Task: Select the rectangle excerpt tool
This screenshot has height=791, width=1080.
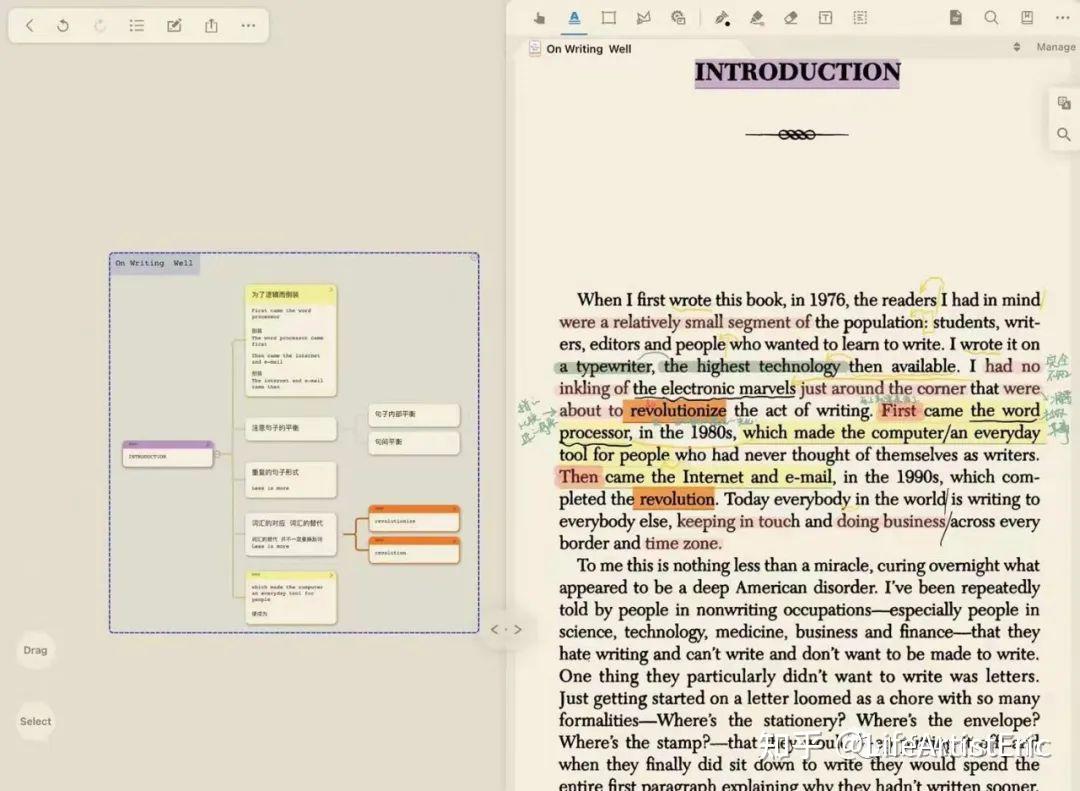Action: (x=609, y=18)
